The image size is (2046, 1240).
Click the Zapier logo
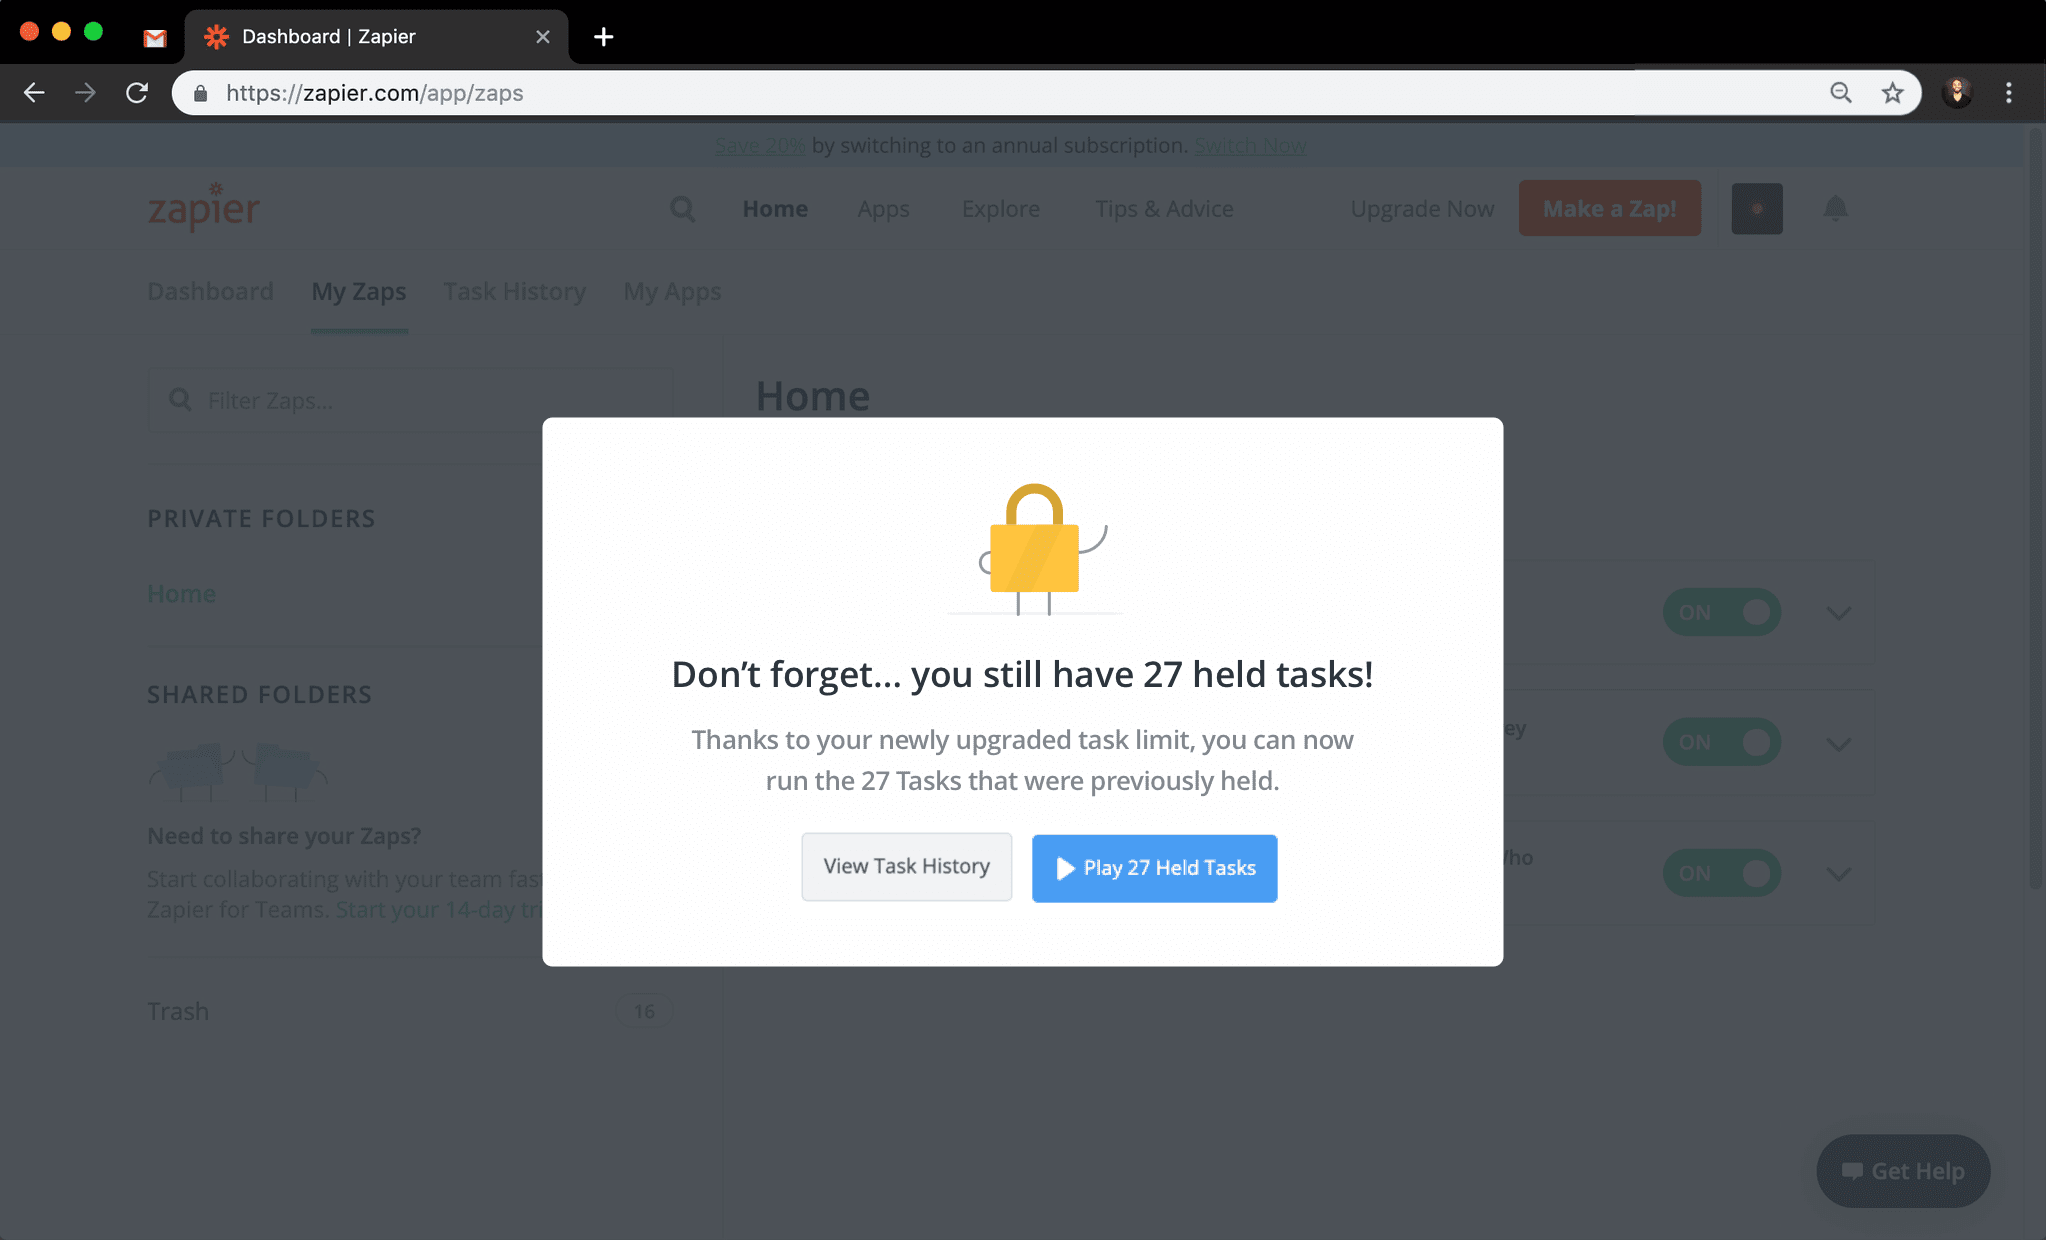coord(204,206)
